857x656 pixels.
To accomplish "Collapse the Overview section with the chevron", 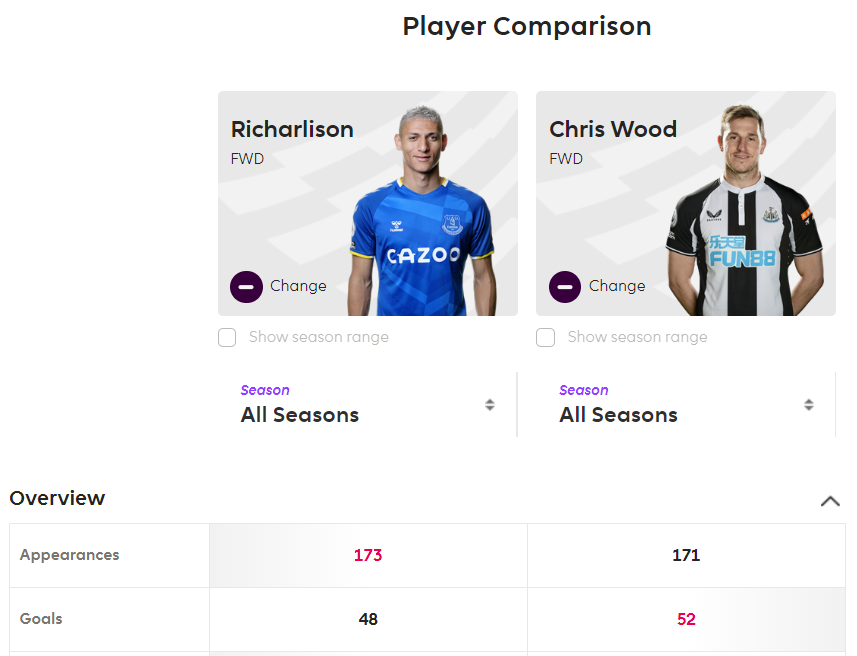I will tap(830, 501).
